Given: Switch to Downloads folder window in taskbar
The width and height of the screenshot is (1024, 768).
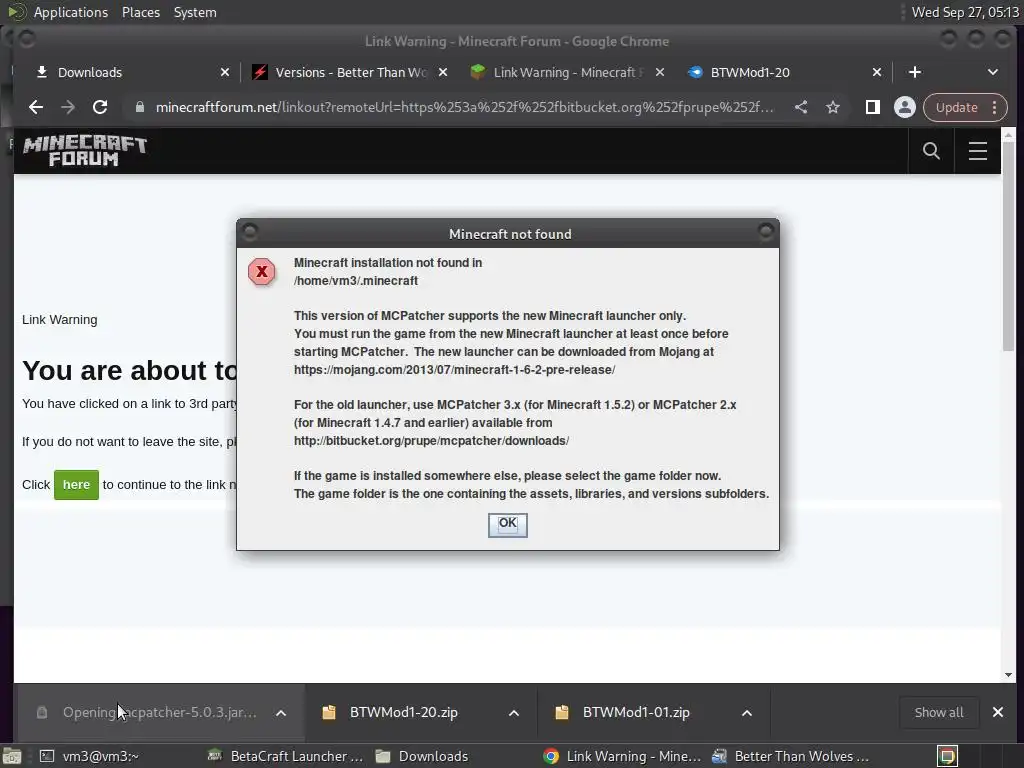Looking at the screenshot, I should click(421, 756).
